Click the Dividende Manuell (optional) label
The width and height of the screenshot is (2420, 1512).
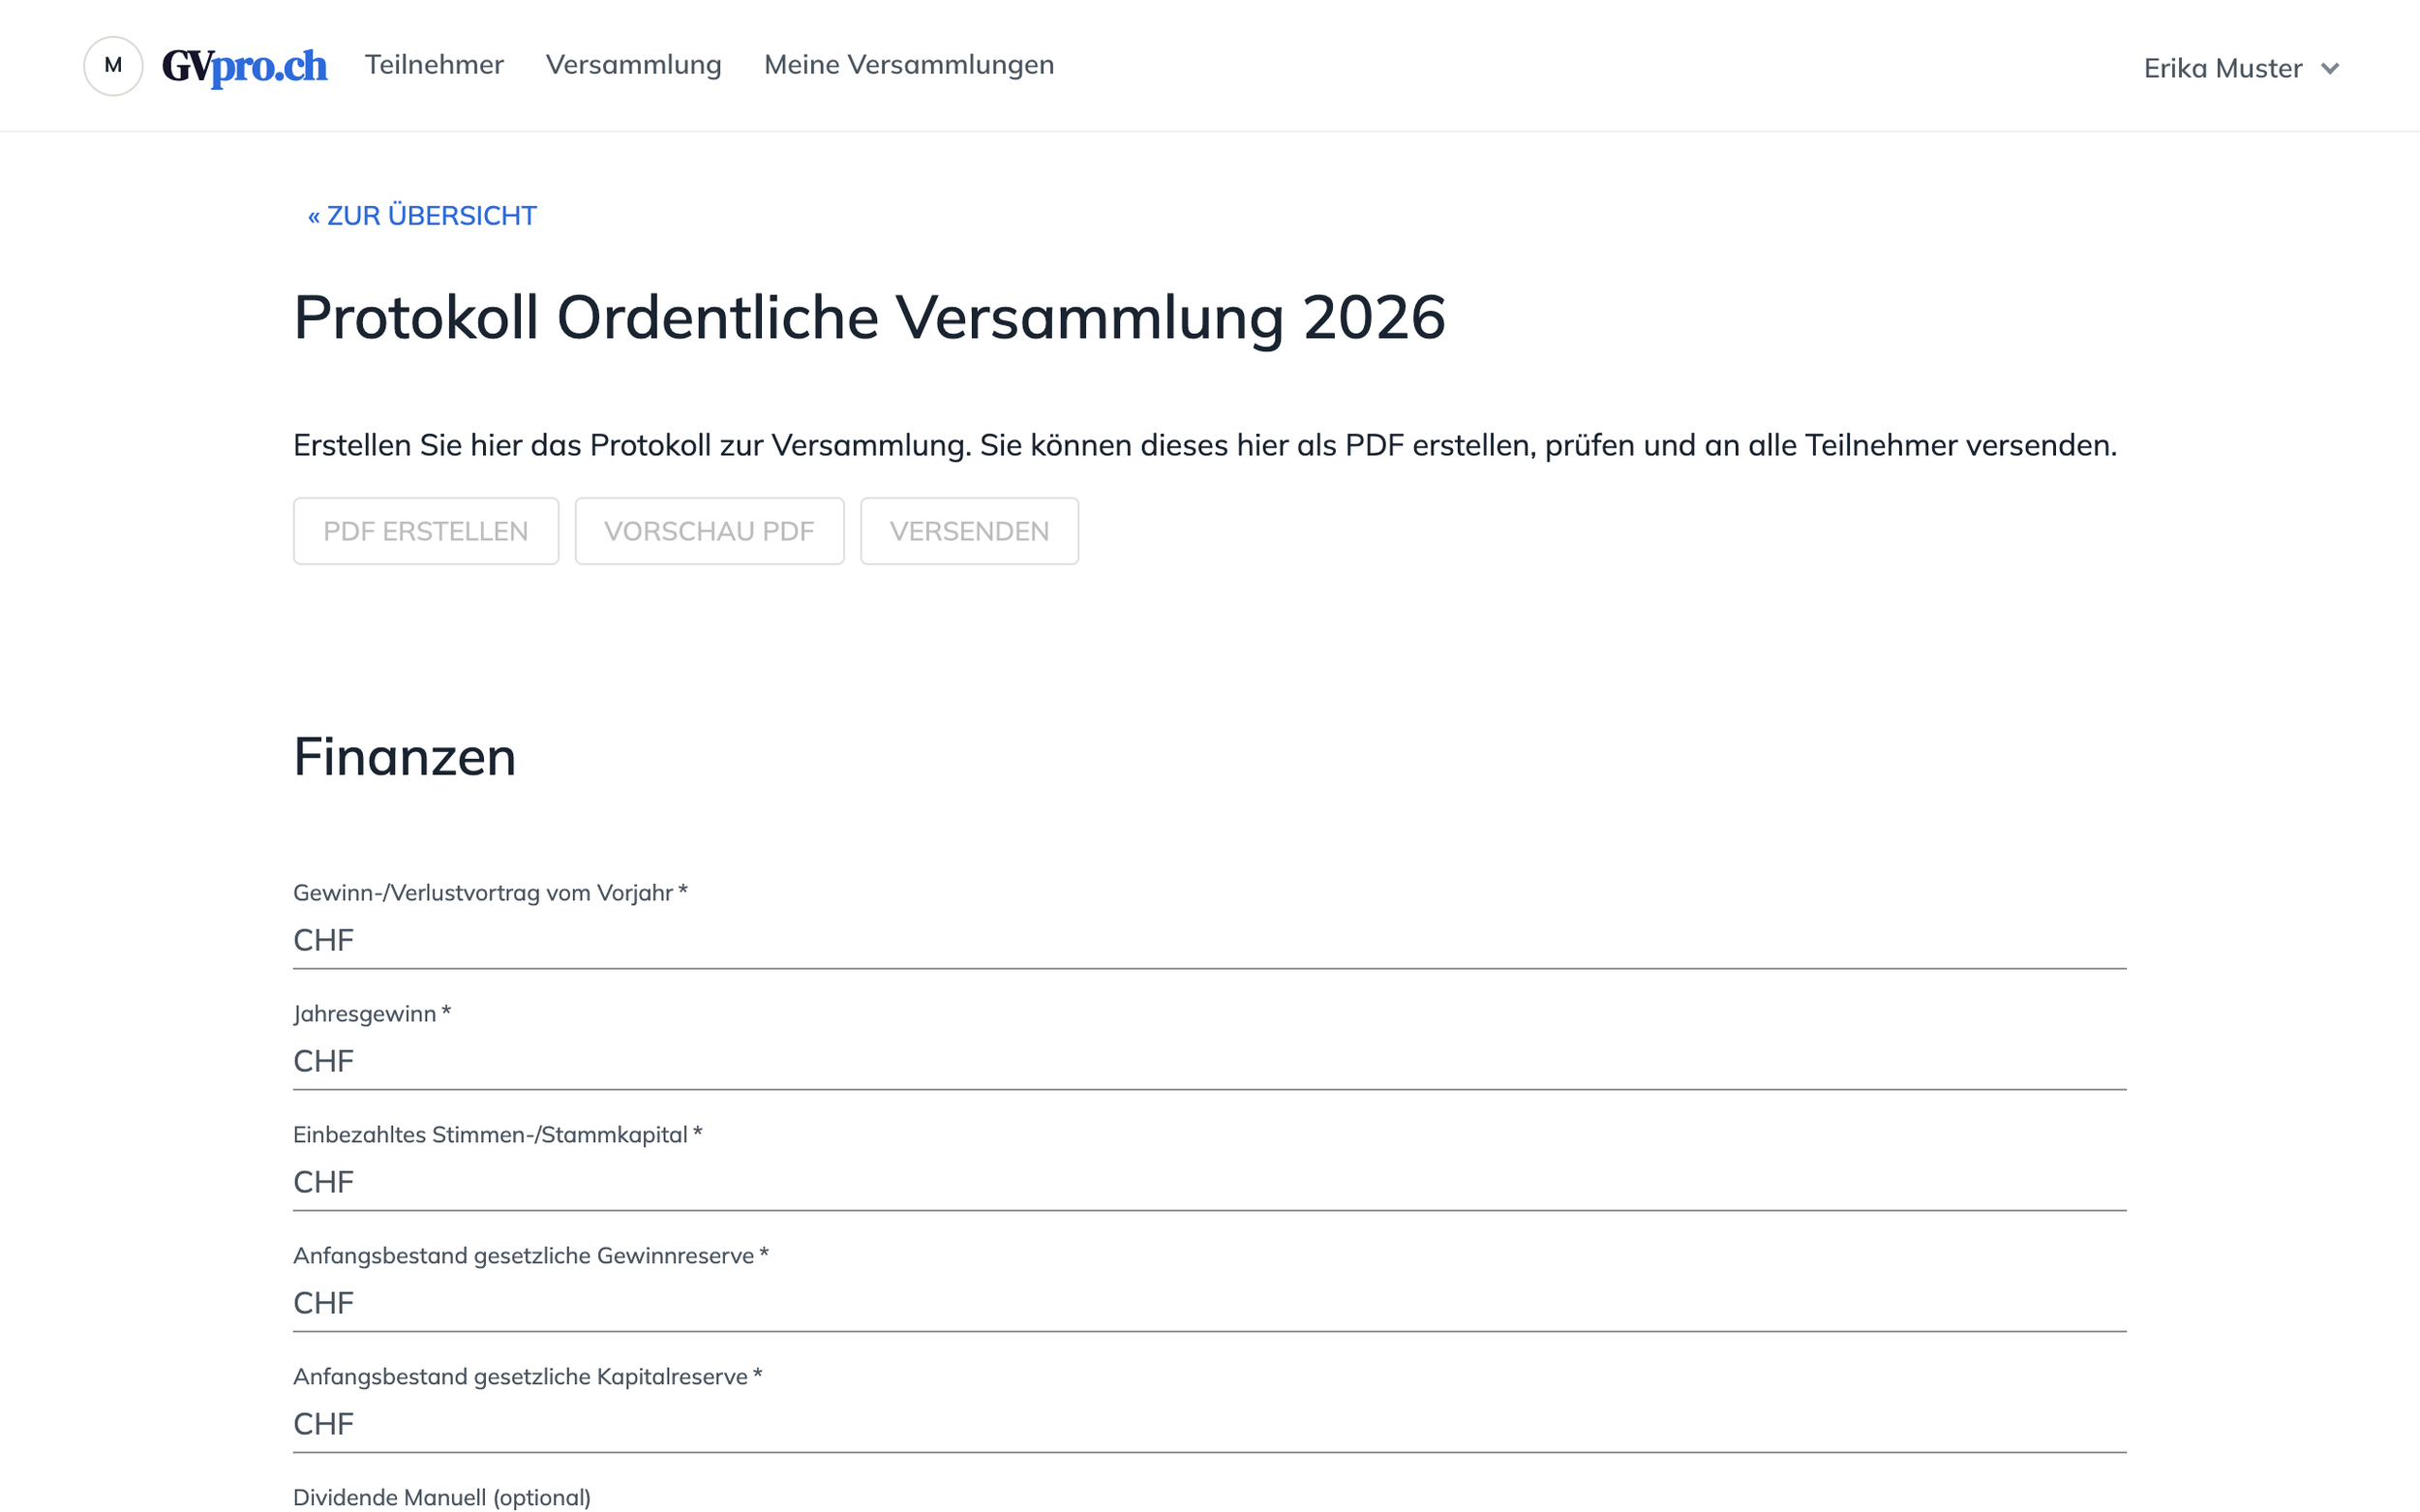[x=442, y=1497]
